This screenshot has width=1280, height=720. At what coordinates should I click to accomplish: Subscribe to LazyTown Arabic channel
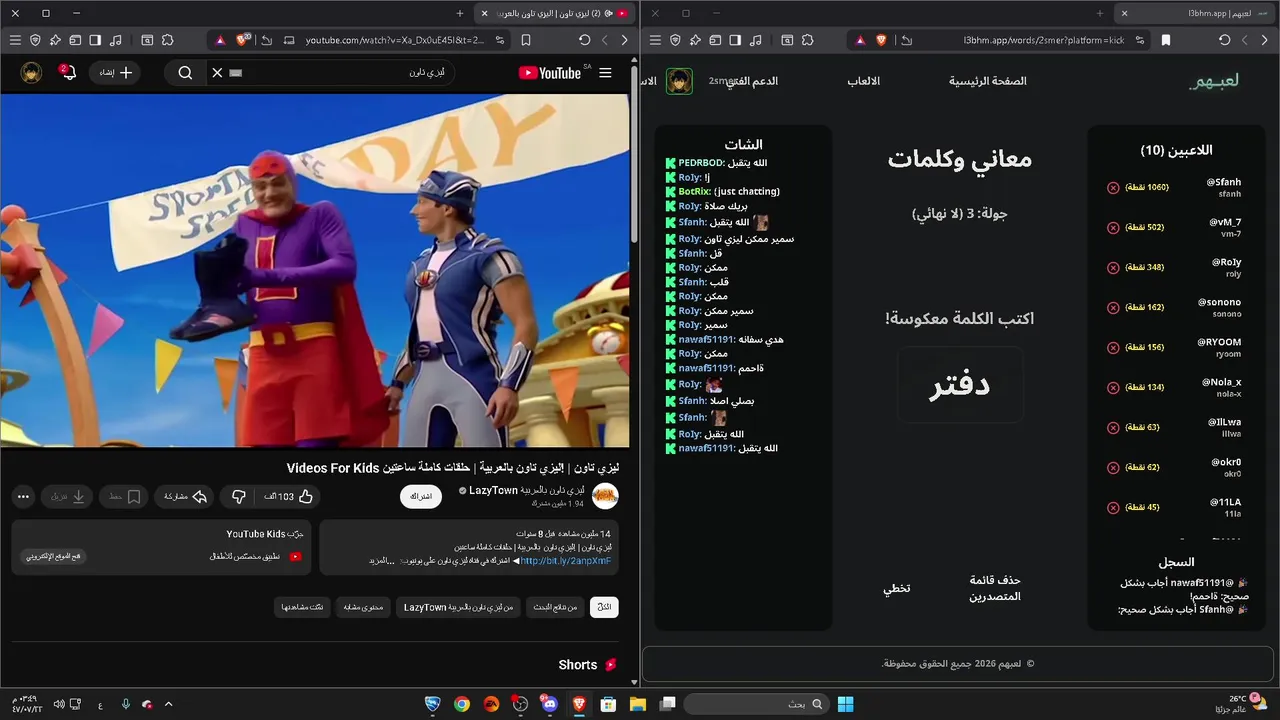tap(421, 496)
